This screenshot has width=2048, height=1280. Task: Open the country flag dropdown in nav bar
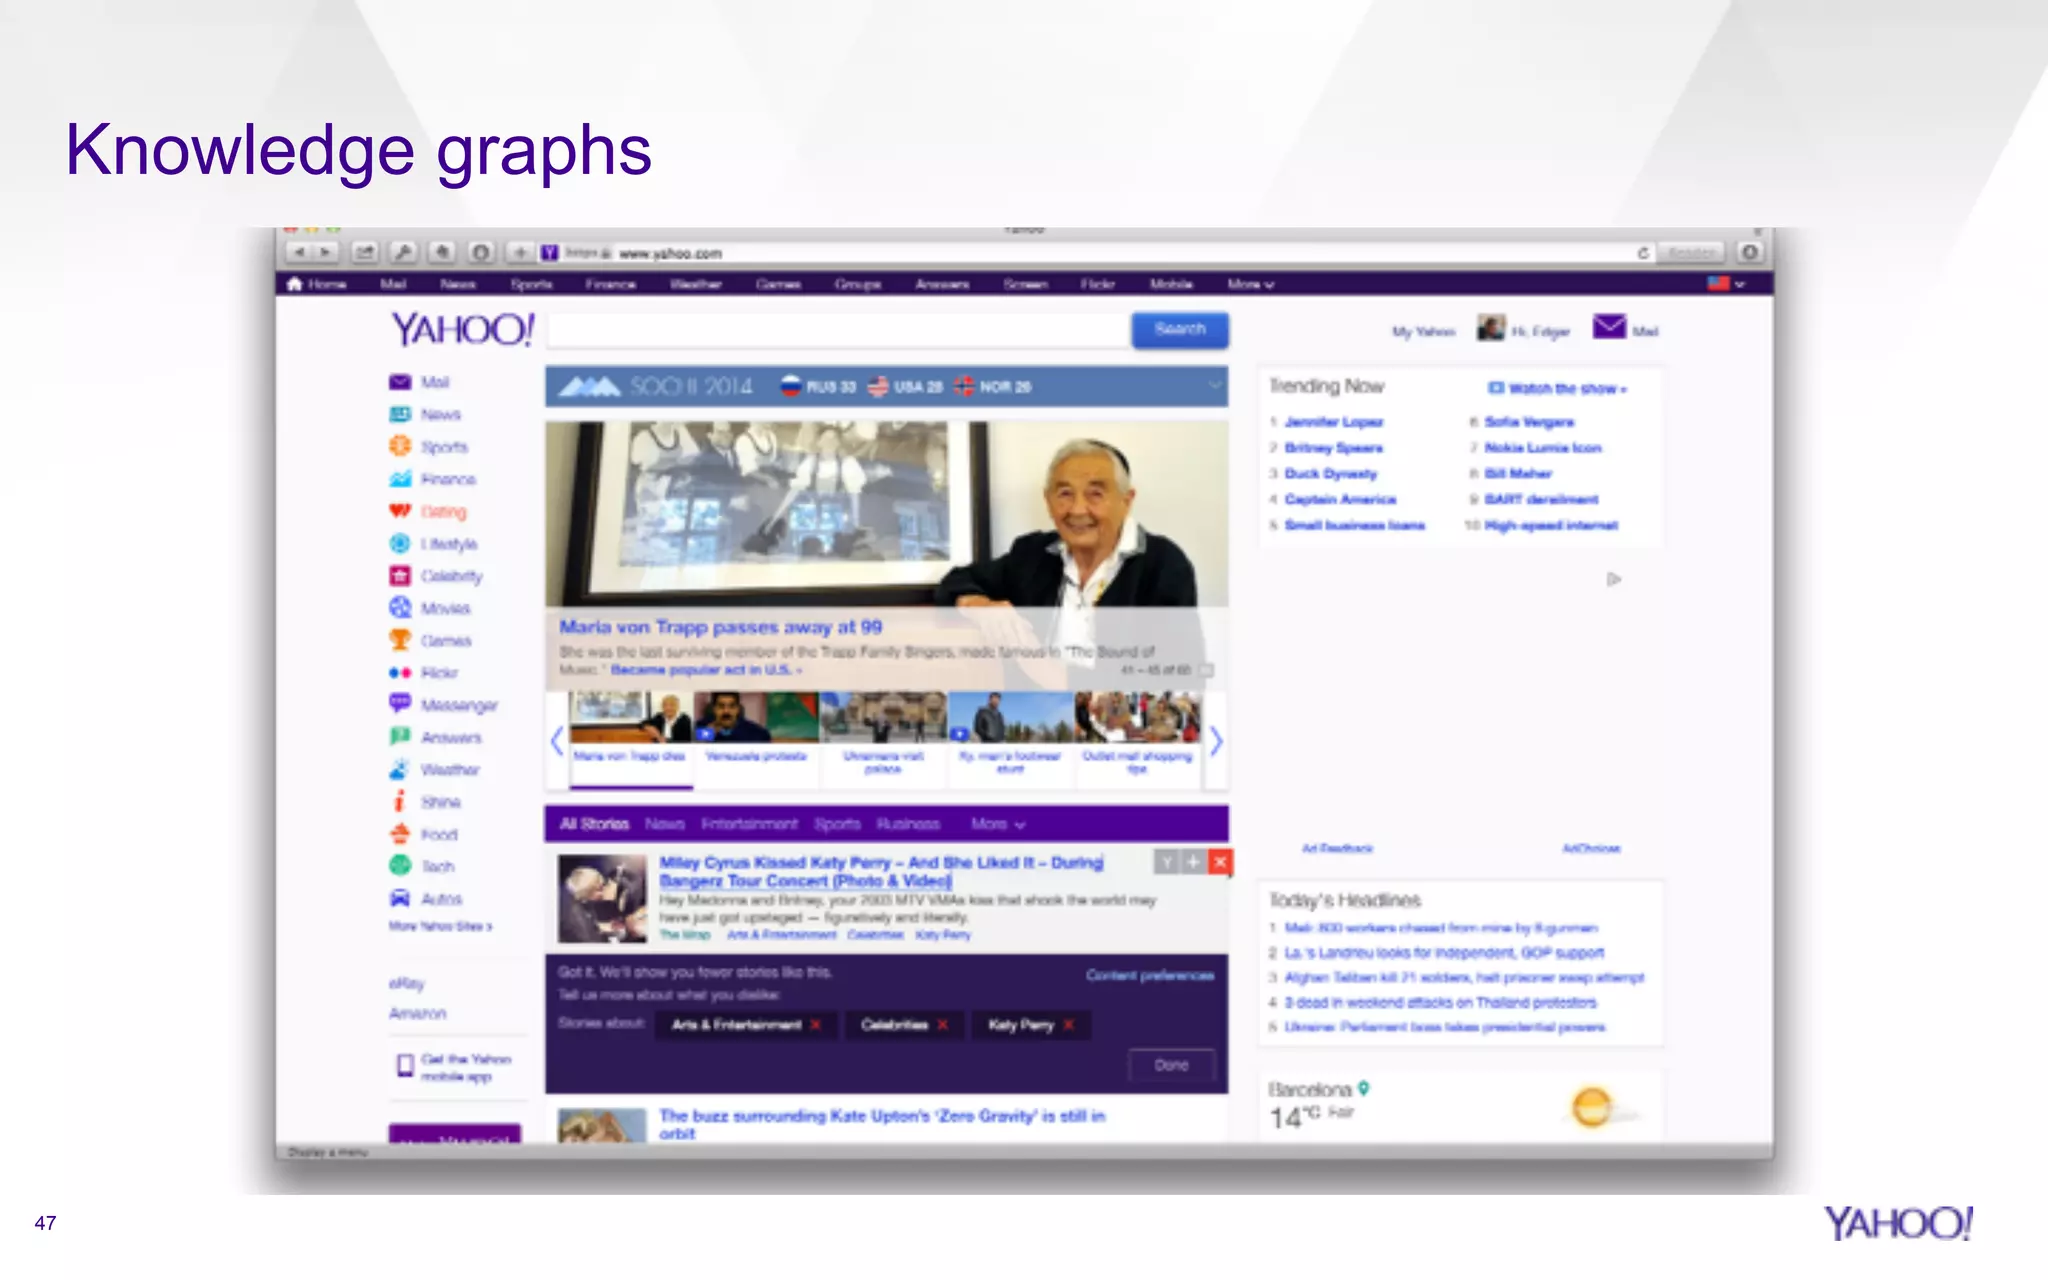(x=1727, y=284)
